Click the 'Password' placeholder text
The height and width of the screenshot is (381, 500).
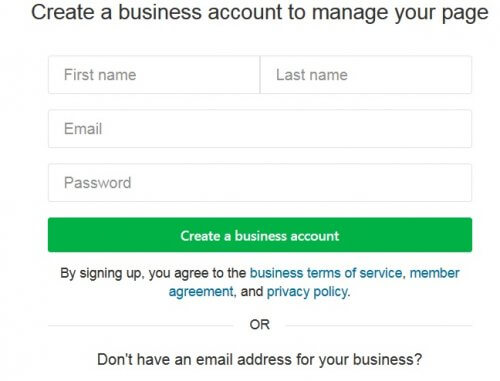98,183
